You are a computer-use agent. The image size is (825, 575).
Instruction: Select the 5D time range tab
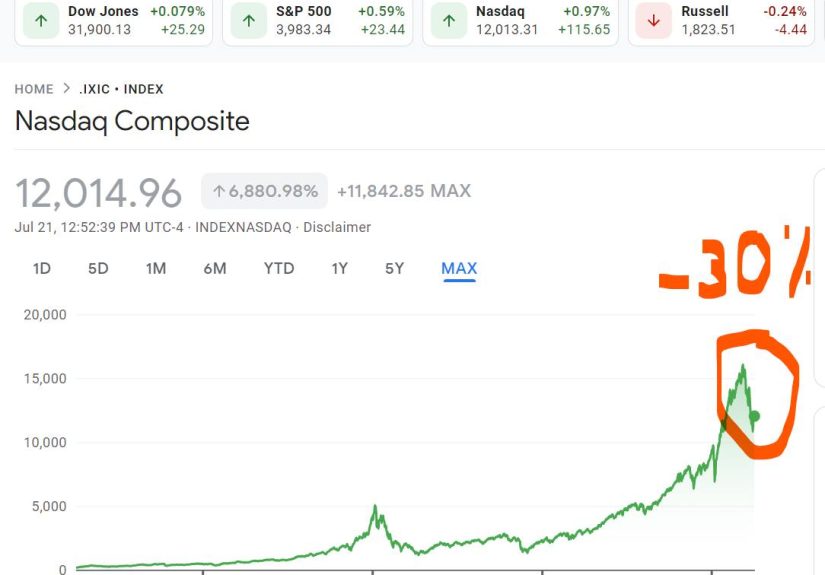pyautogui.click(x=98, y=268)
